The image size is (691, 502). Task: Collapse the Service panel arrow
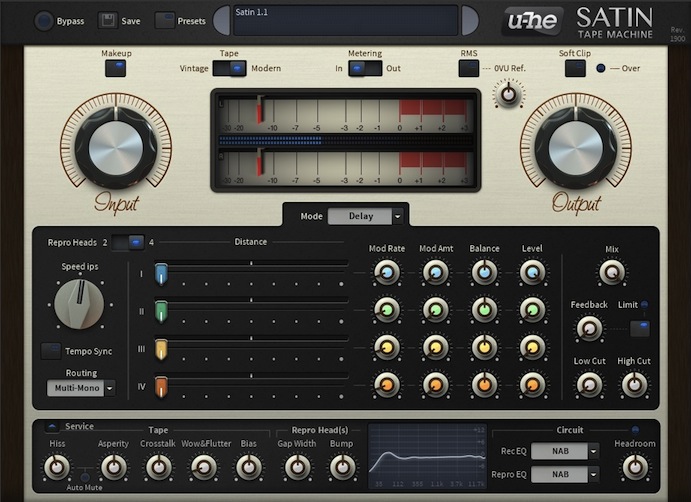(x=52, y=427)
